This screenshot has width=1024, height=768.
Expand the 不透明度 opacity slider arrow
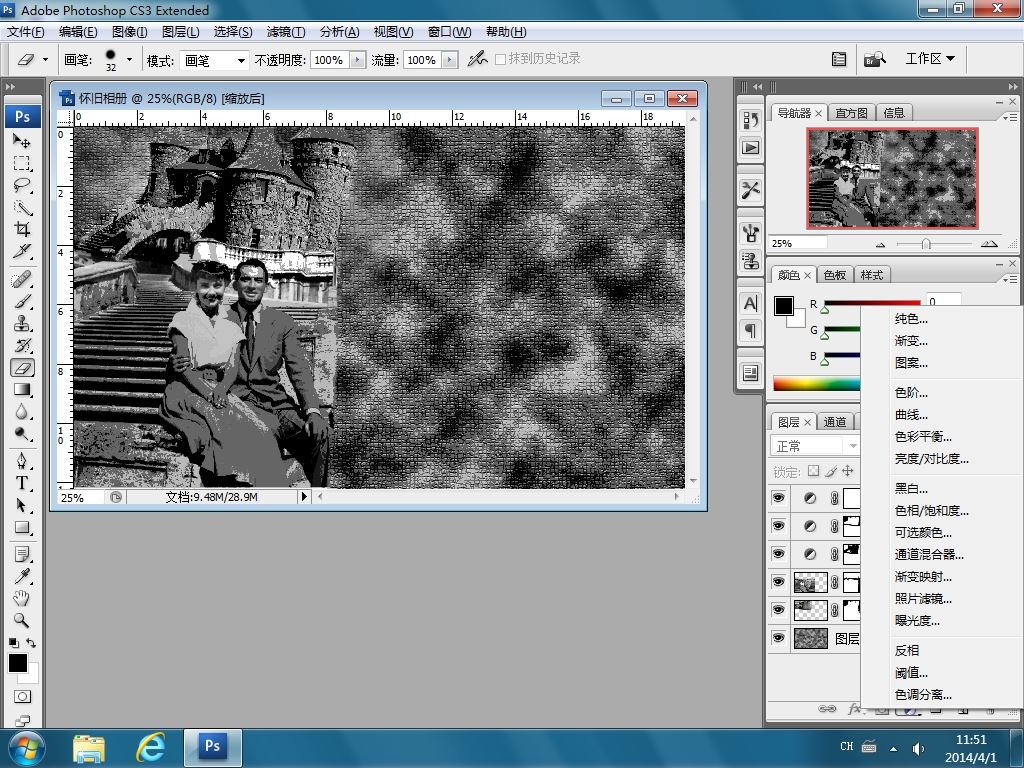pos(357,60)
